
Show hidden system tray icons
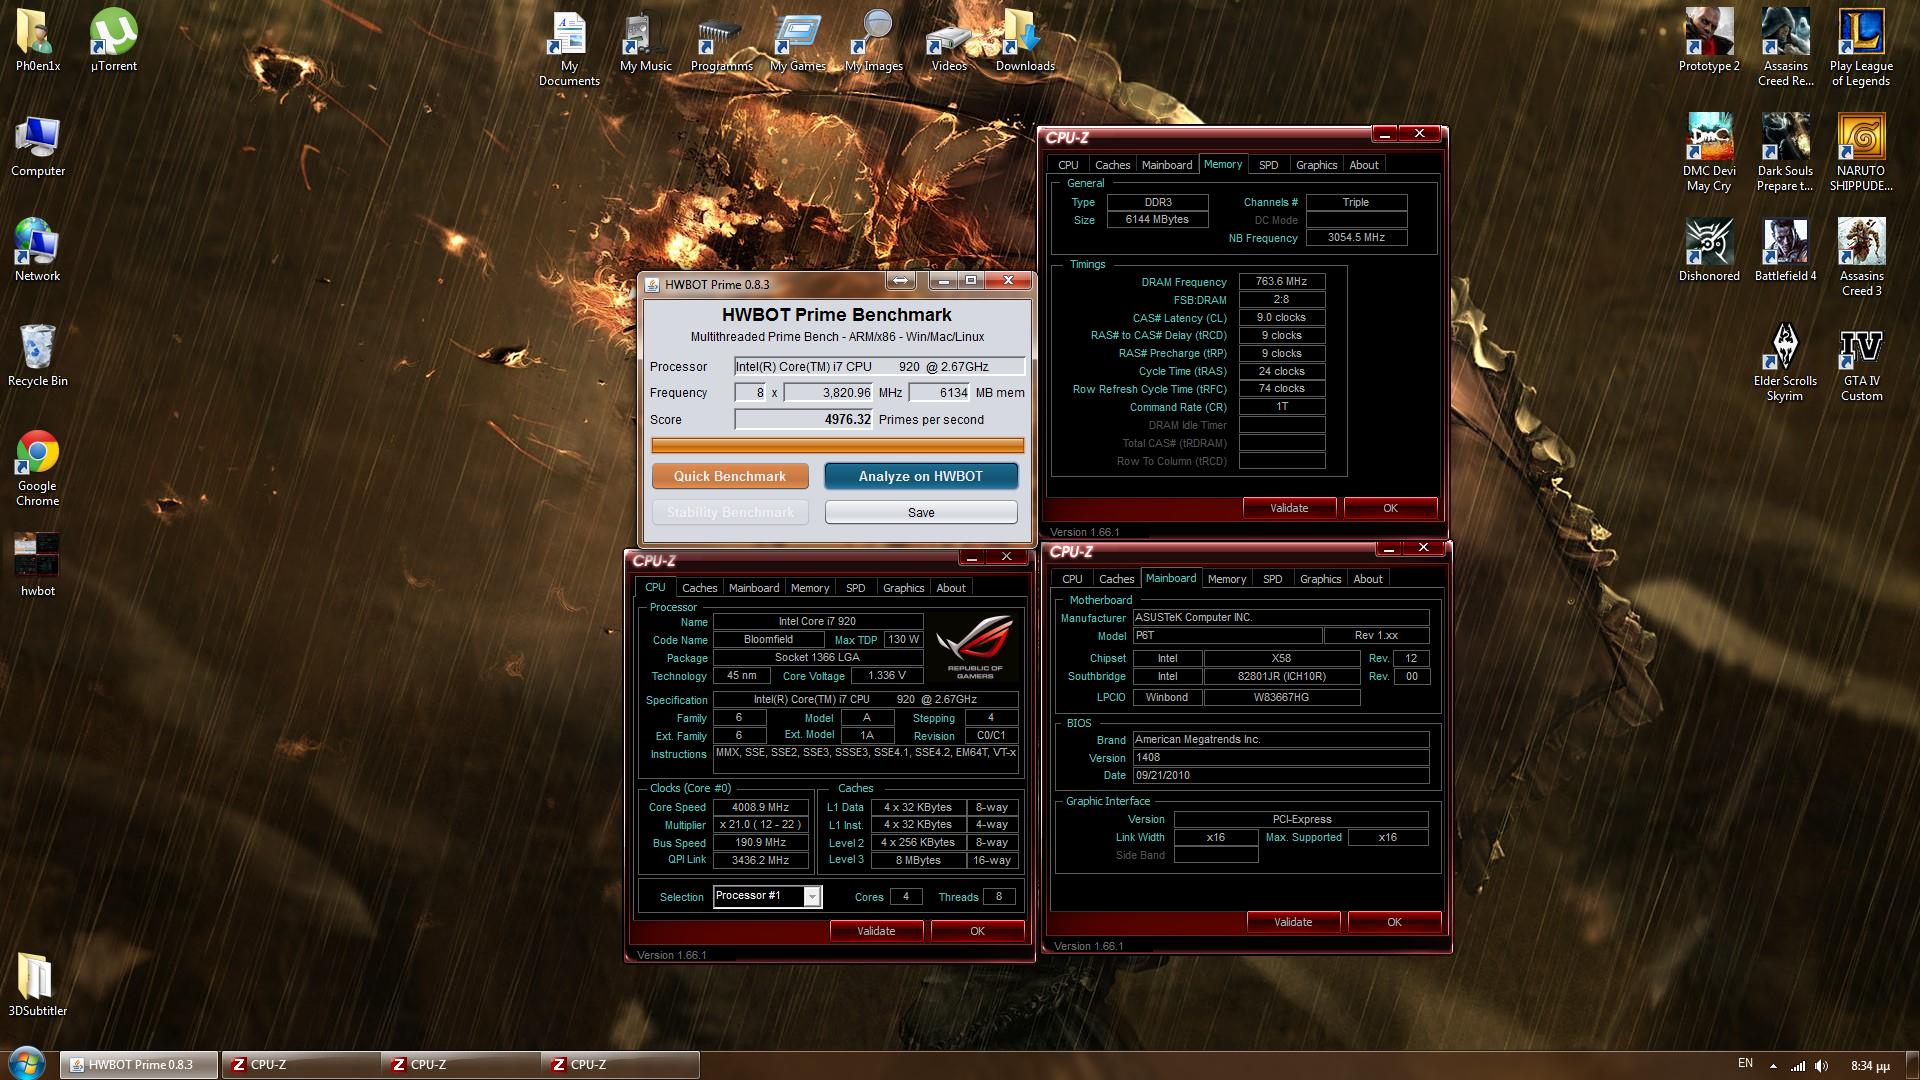tap(1773, 1066)
